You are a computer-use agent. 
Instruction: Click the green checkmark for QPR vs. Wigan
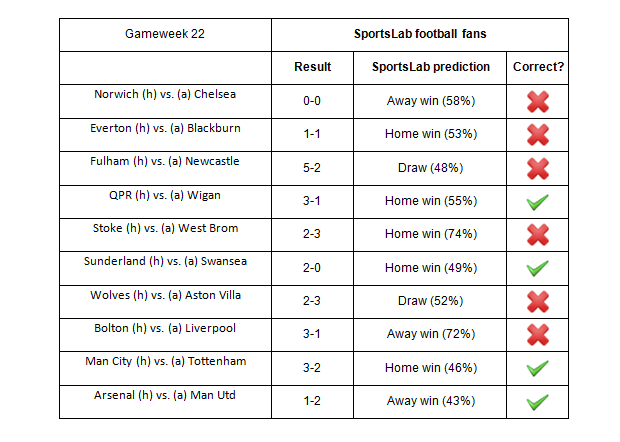pos(537,201)
